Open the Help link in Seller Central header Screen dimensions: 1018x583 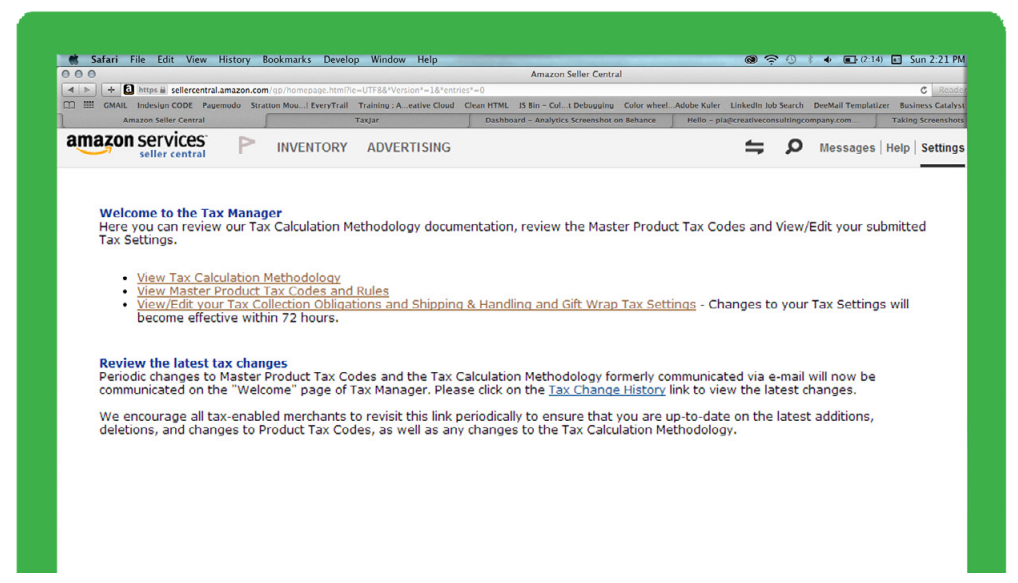click(x=898, y=148)
